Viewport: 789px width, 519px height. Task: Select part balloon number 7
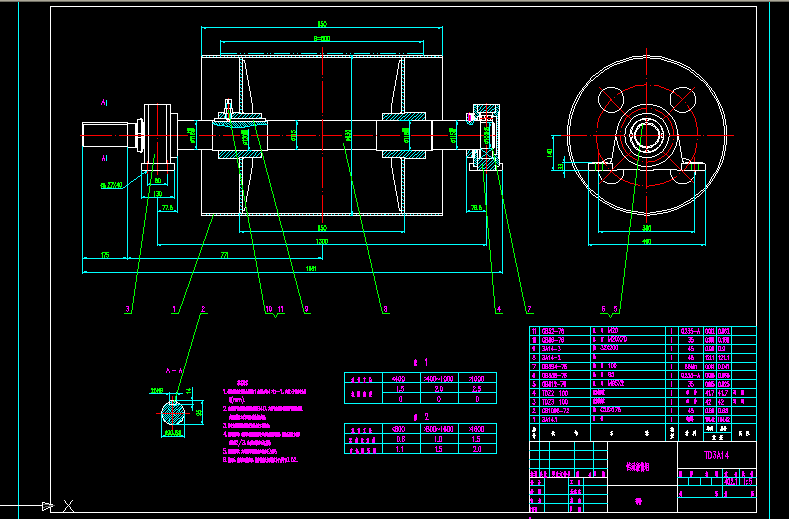527,309
